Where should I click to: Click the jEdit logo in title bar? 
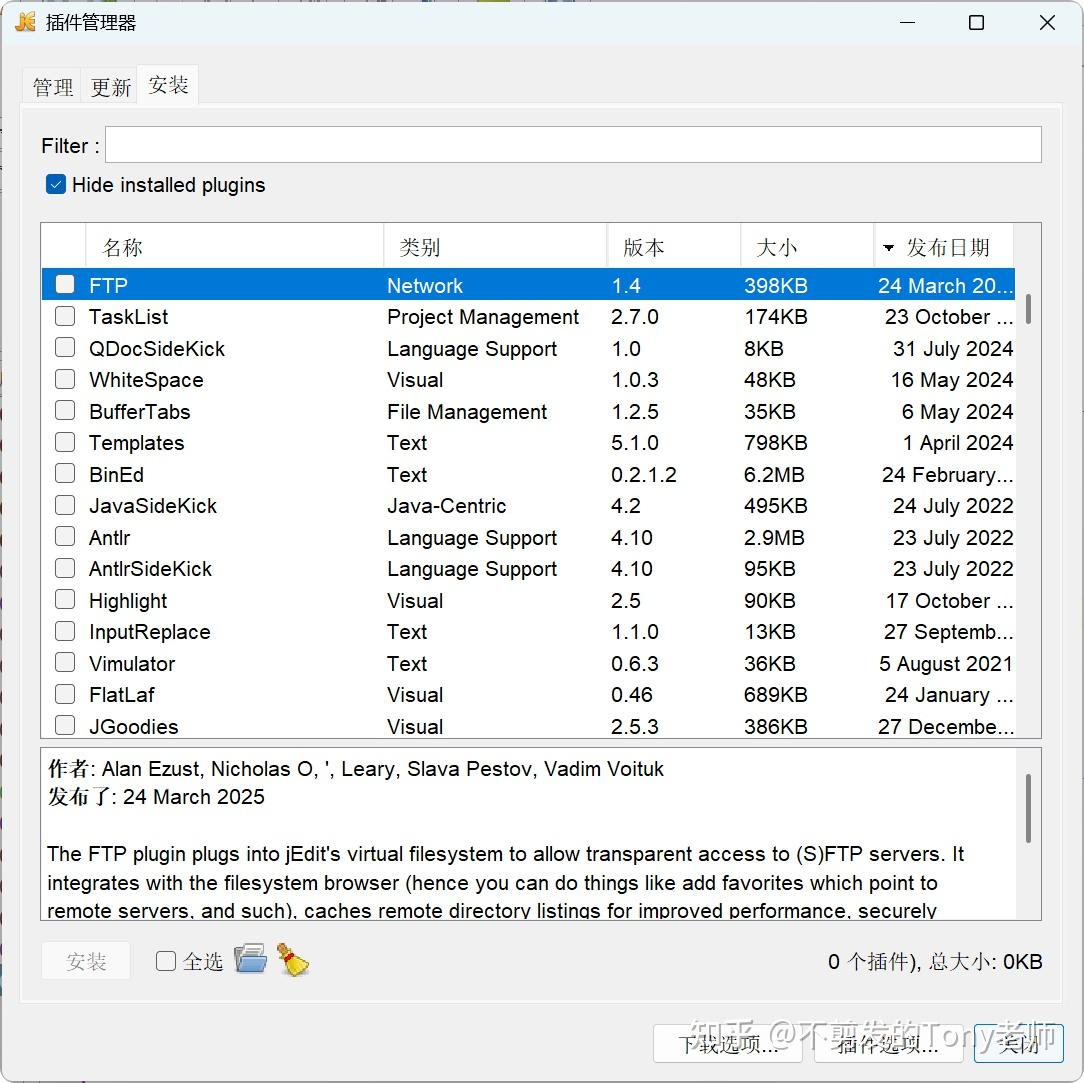26,22
